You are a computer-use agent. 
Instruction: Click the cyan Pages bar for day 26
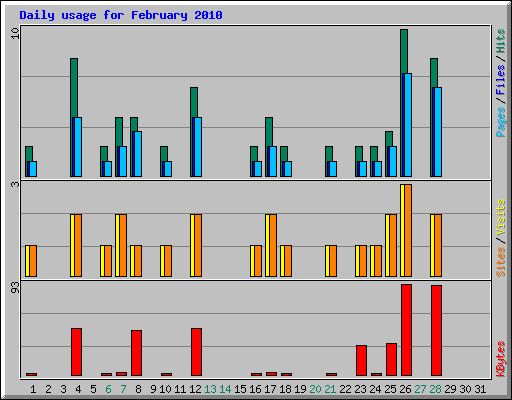[x=408, y=125]
